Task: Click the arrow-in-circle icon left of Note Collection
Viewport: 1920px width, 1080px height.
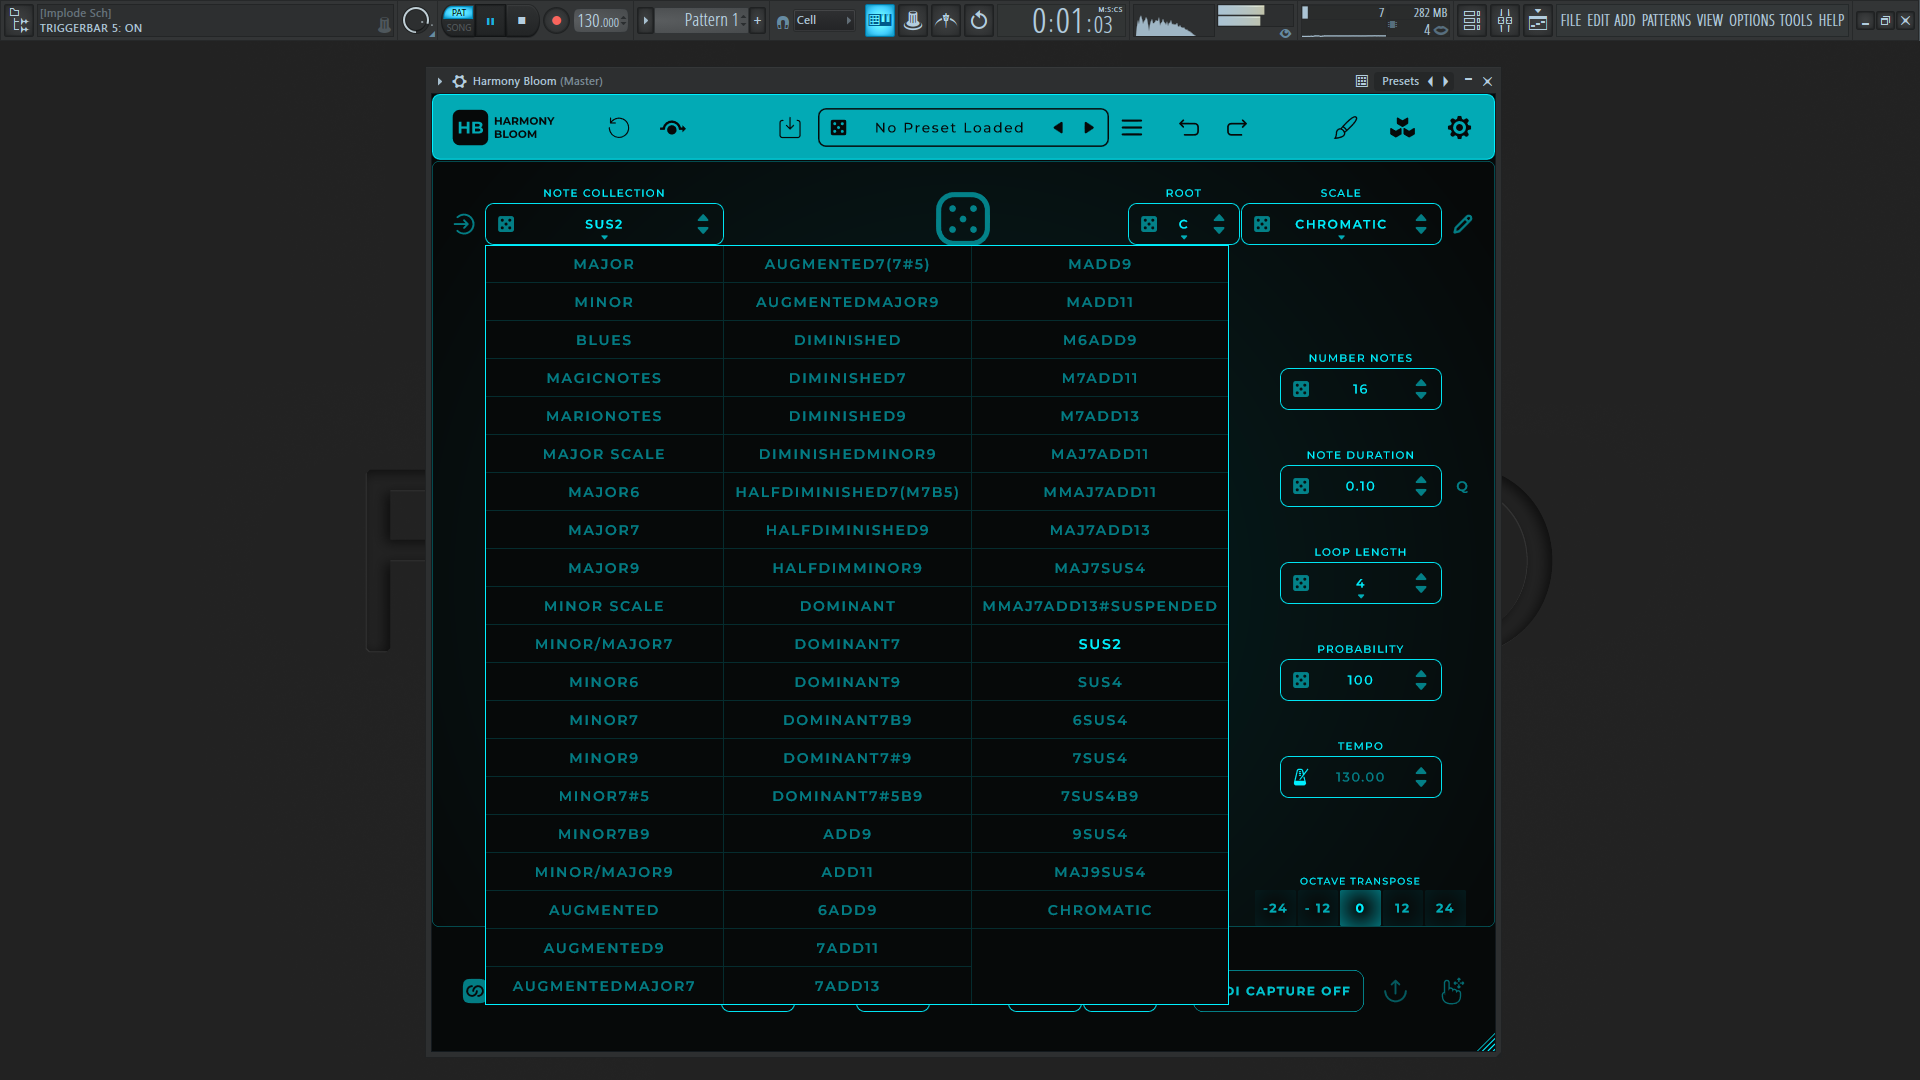Action: (x=464, y=224)
